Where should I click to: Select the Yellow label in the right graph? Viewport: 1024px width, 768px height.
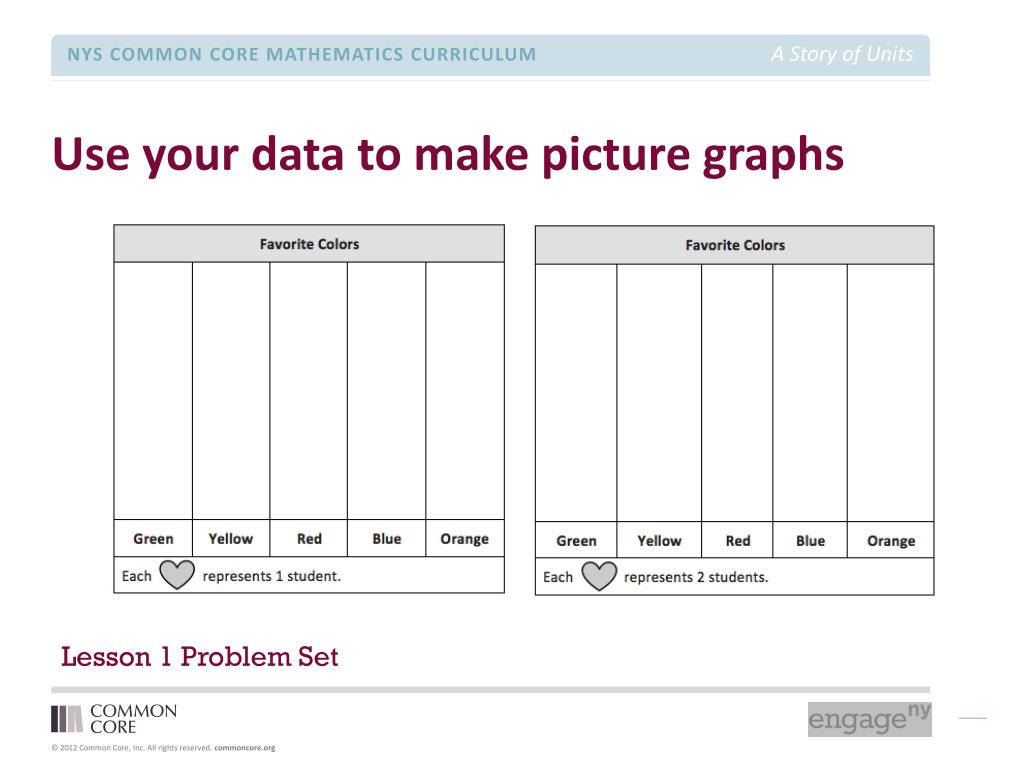click(659, 541)
